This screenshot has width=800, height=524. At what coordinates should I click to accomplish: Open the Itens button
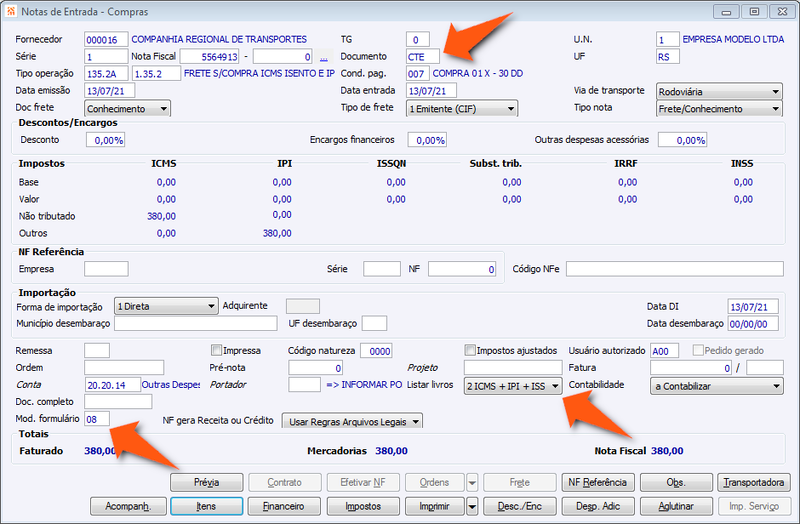tap(206, 506)
